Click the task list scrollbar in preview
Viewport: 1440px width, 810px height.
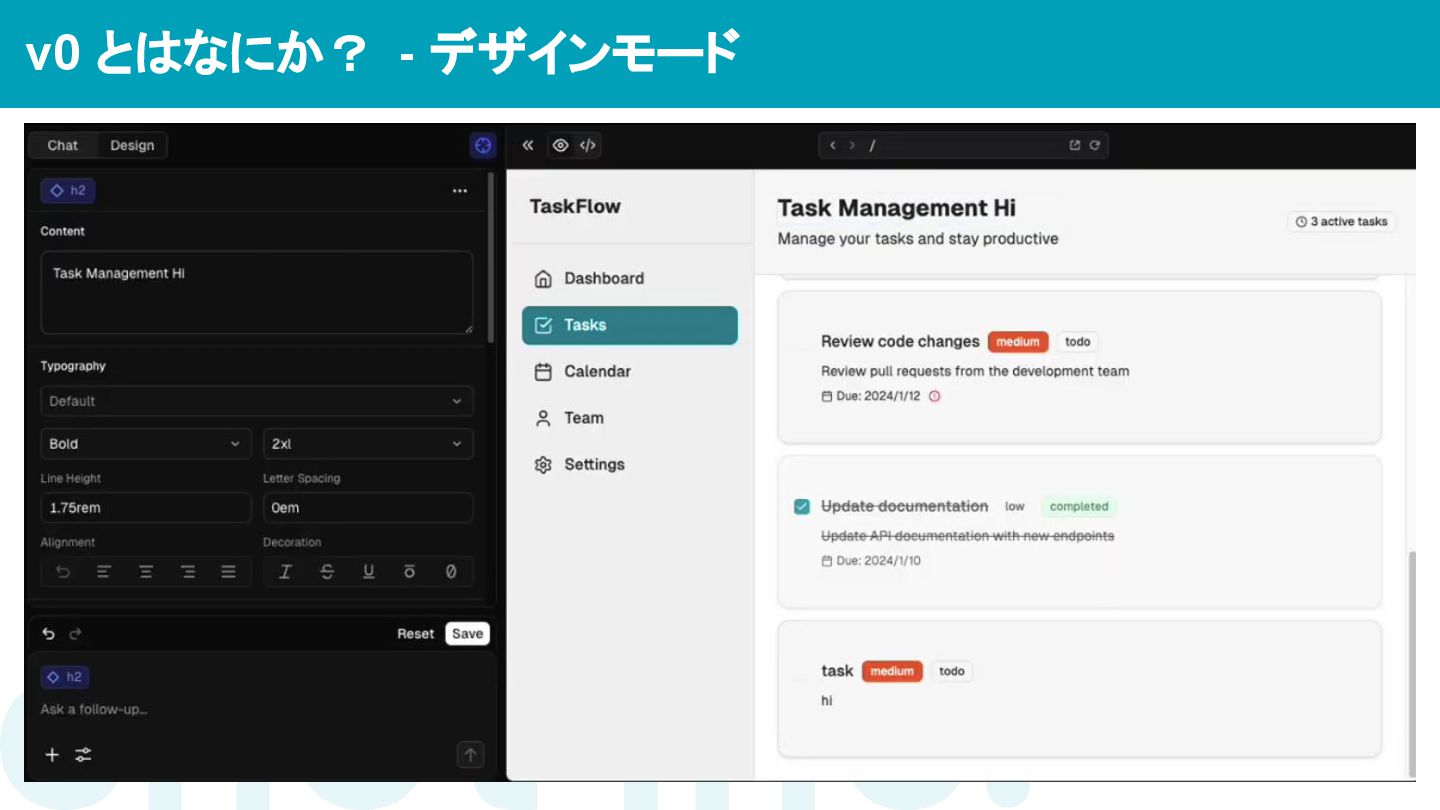(1411, 662)
